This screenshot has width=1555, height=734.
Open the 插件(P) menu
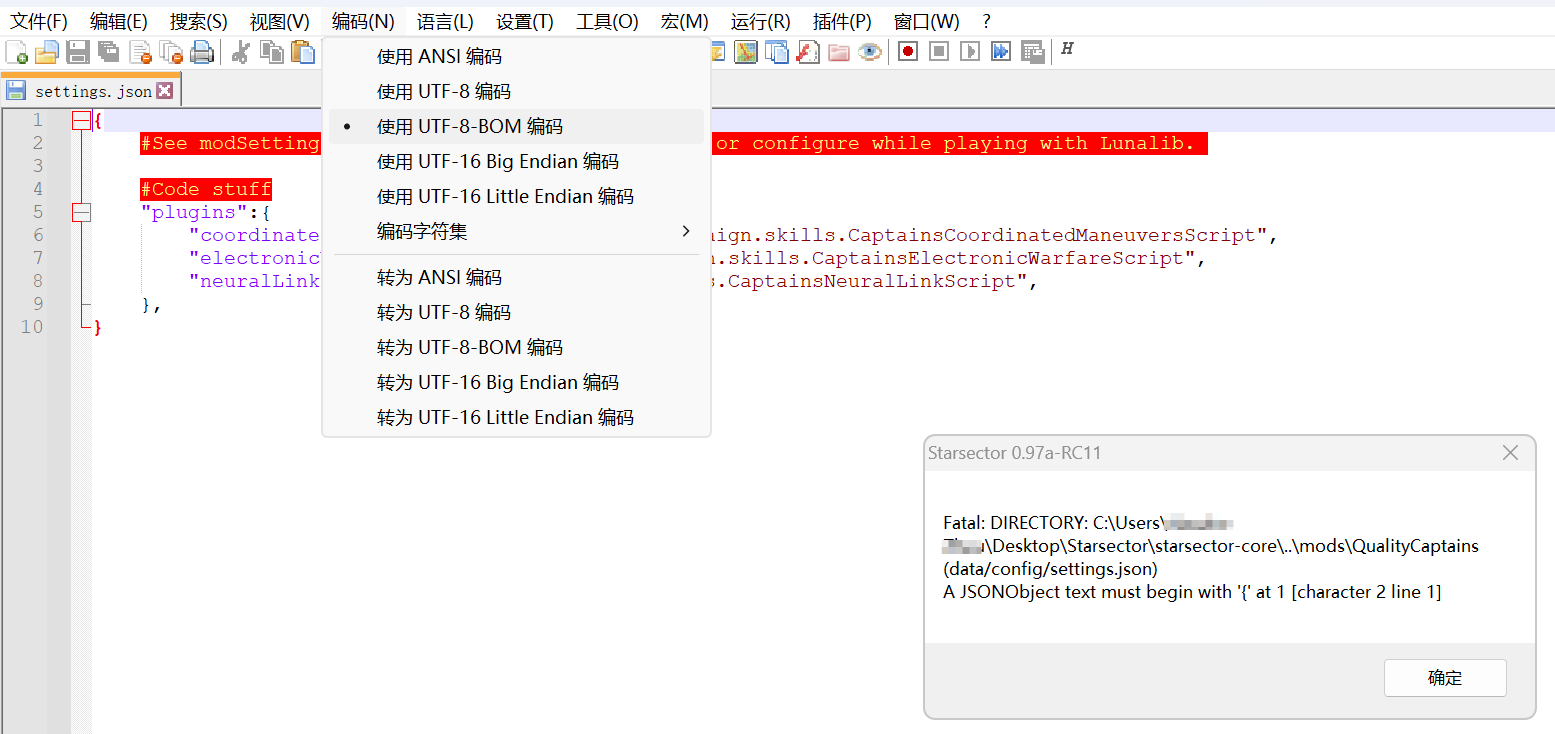click(842, 21)
